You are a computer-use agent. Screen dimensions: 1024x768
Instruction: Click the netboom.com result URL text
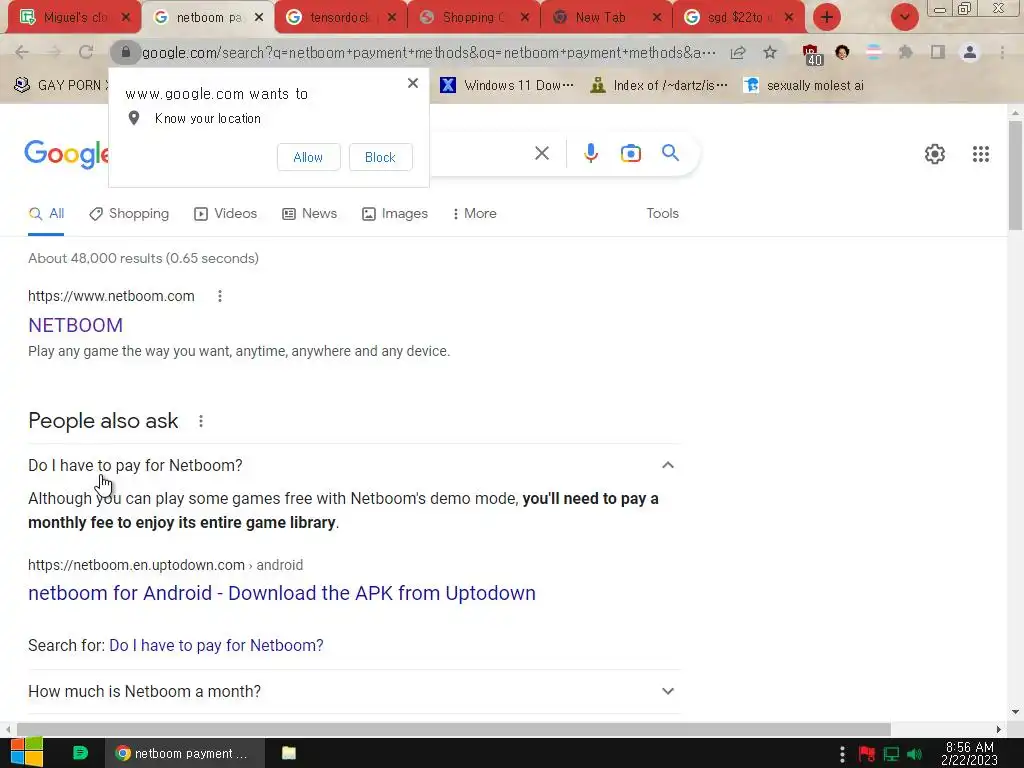[111, 296]
